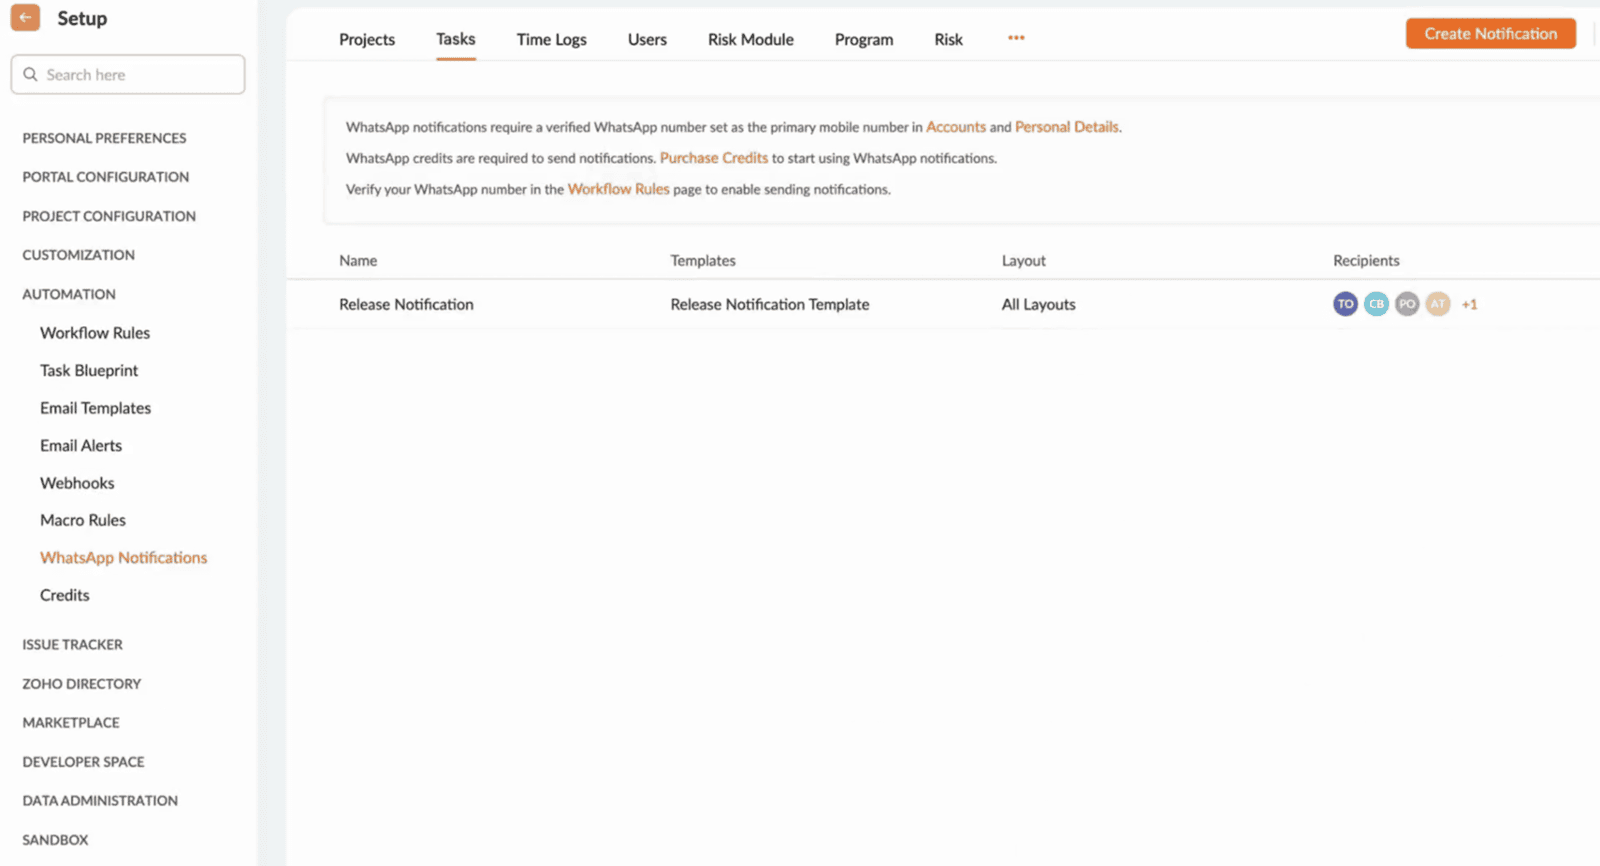
Task: Open the AT recipient avatar
Action: [1438, 304]
